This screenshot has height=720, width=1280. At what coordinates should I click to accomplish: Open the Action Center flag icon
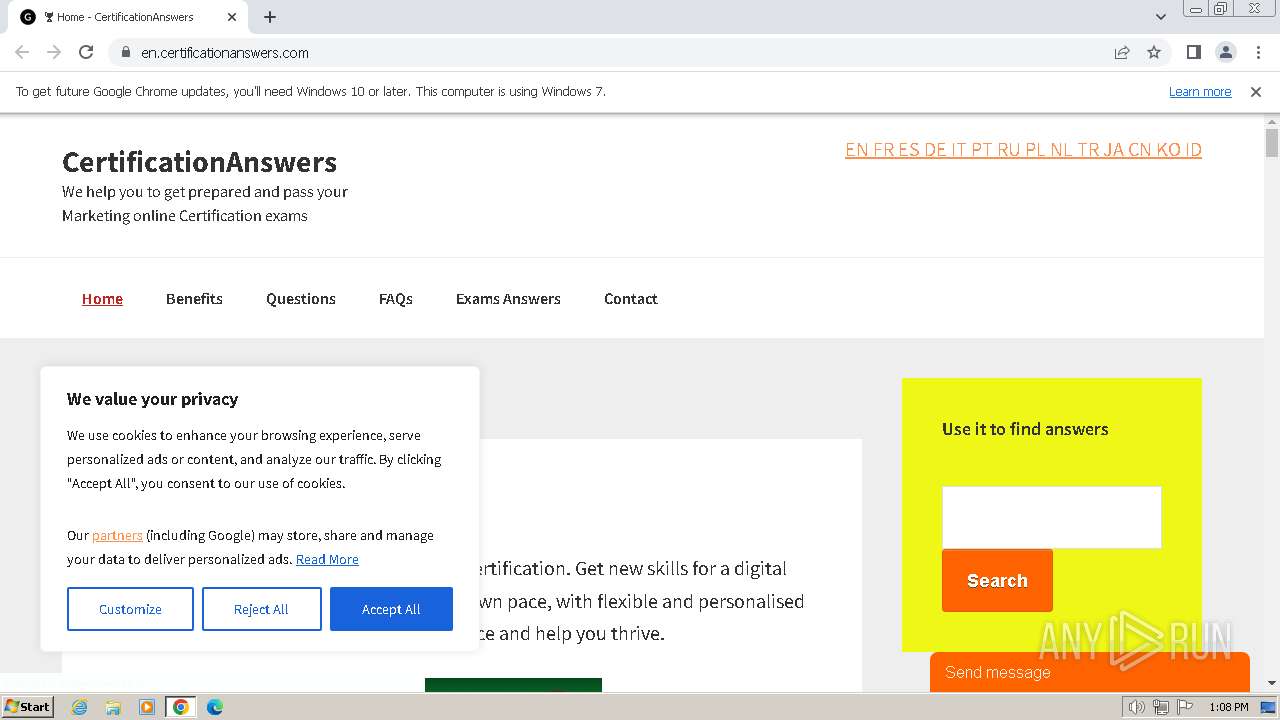[1185, 707]
